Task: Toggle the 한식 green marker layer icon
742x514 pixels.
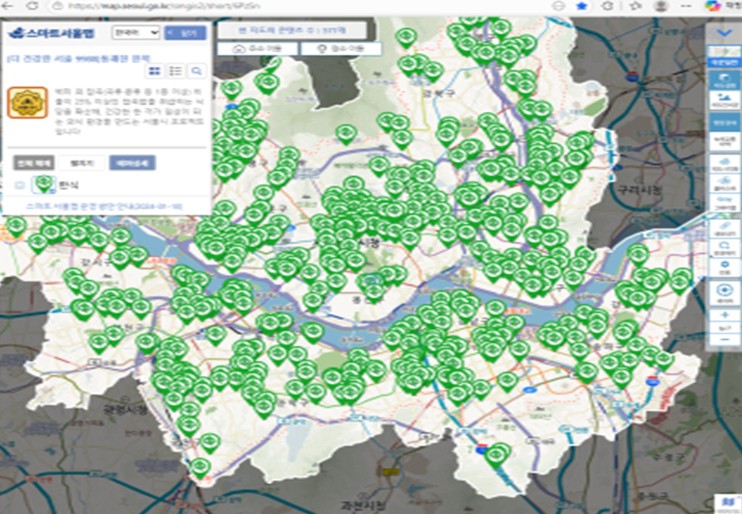Action: [43, 184]
